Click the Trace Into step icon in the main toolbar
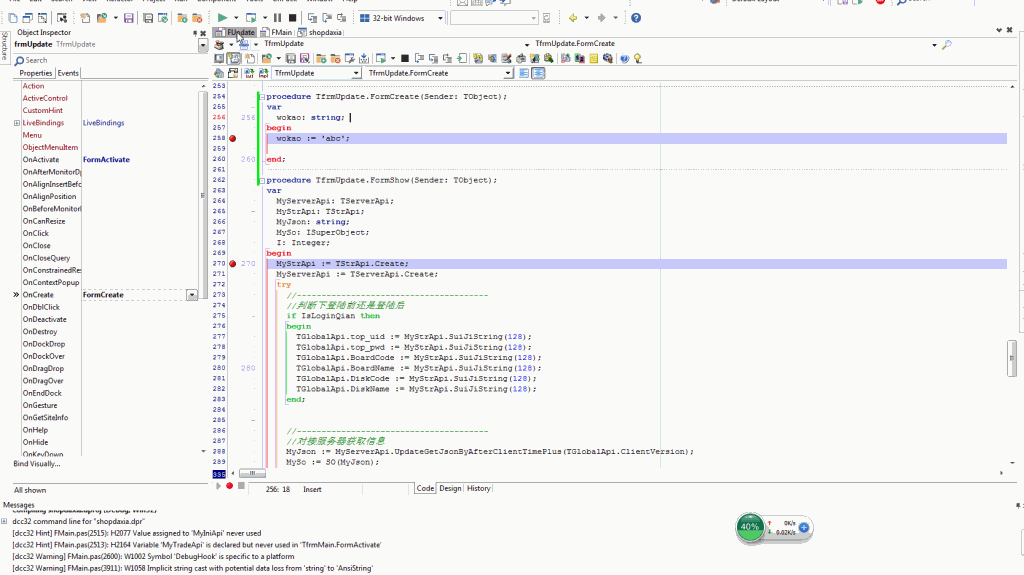Viewport: 1024px width, 575px height. pyautogui.click(x=312, y=18)
